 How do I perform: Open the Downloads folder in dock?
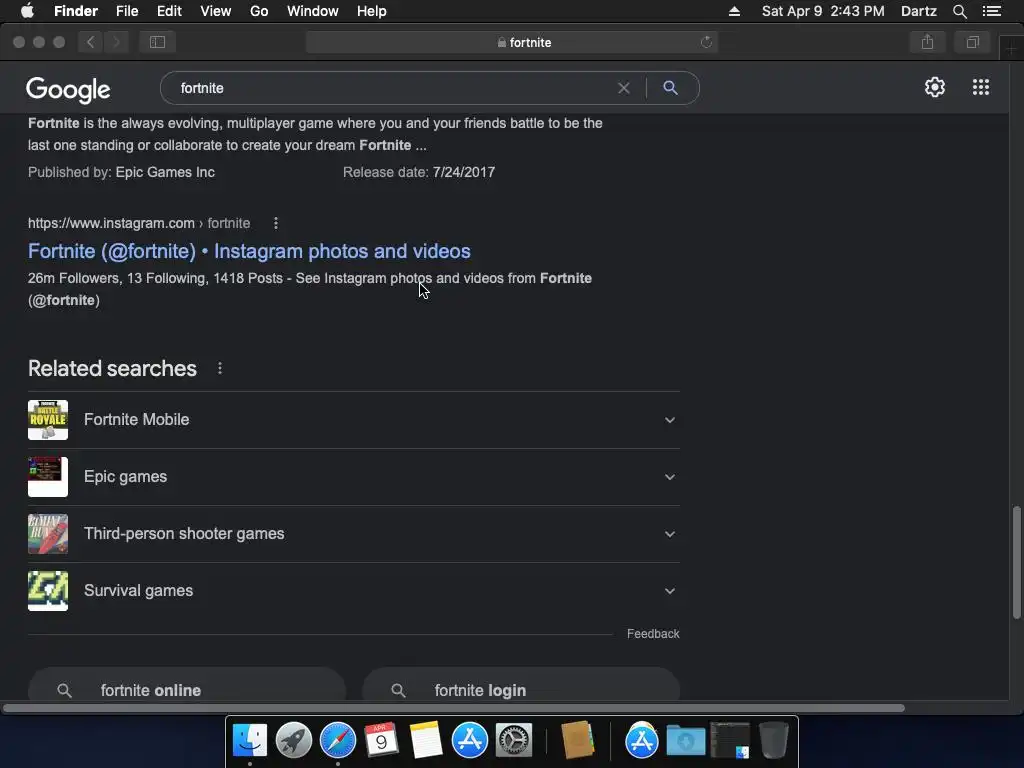tap(686, 741)
